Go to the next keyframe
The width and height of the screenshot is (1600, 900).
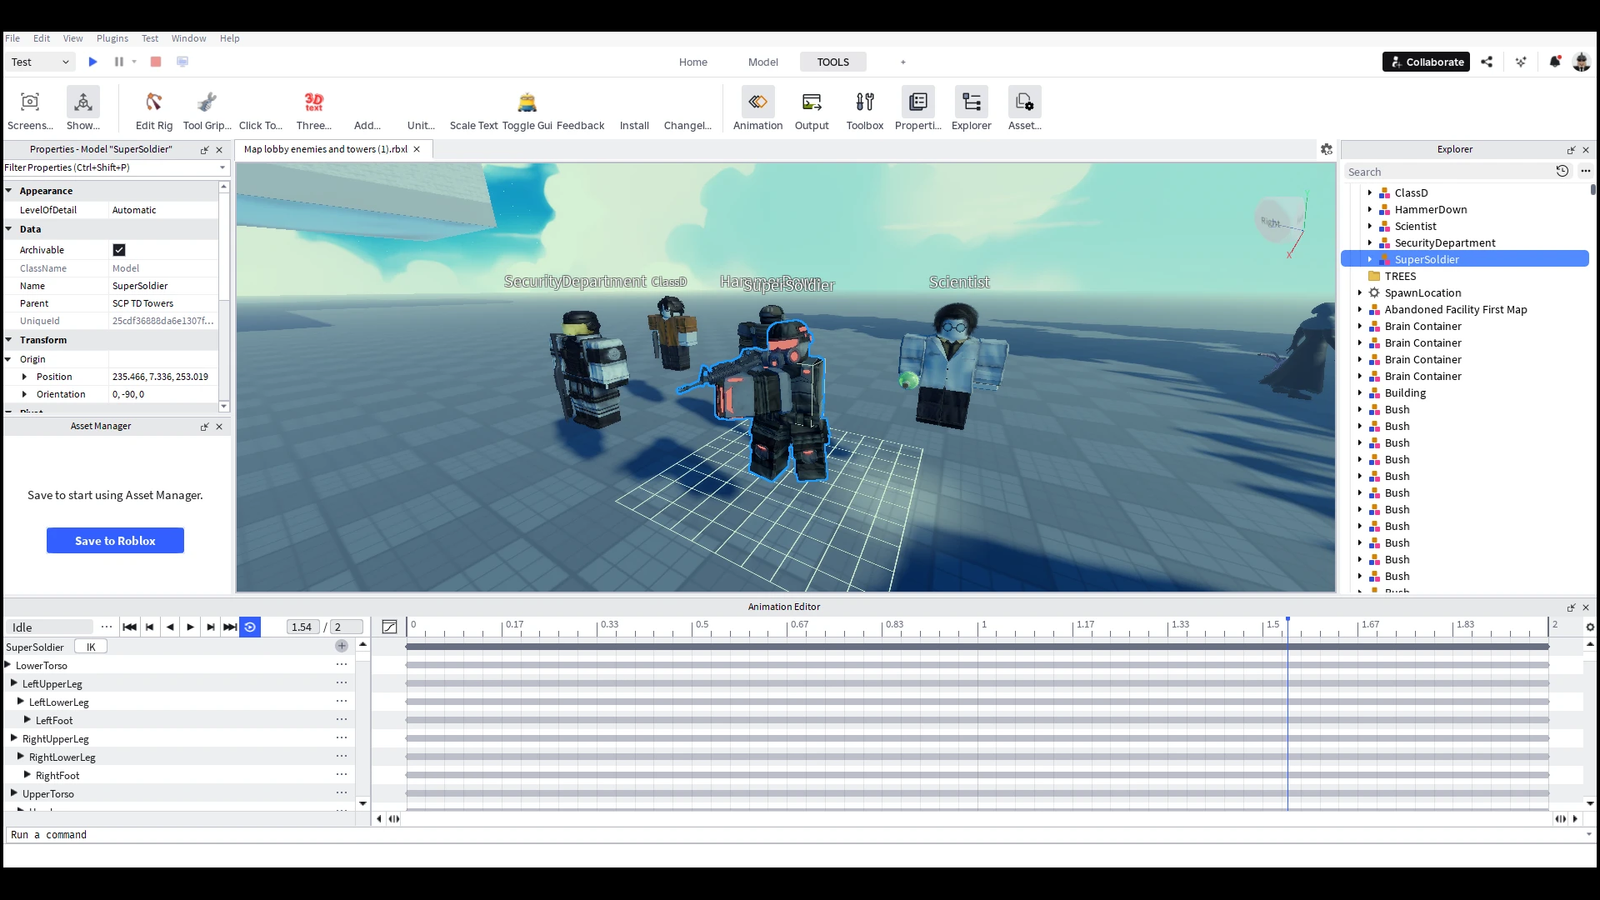(x=210, y=627)
